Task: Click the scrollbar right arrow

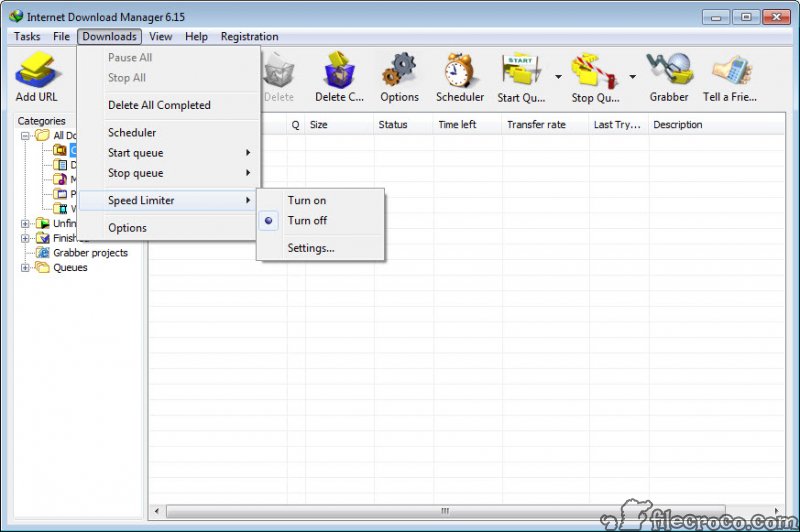Action: 777,511
